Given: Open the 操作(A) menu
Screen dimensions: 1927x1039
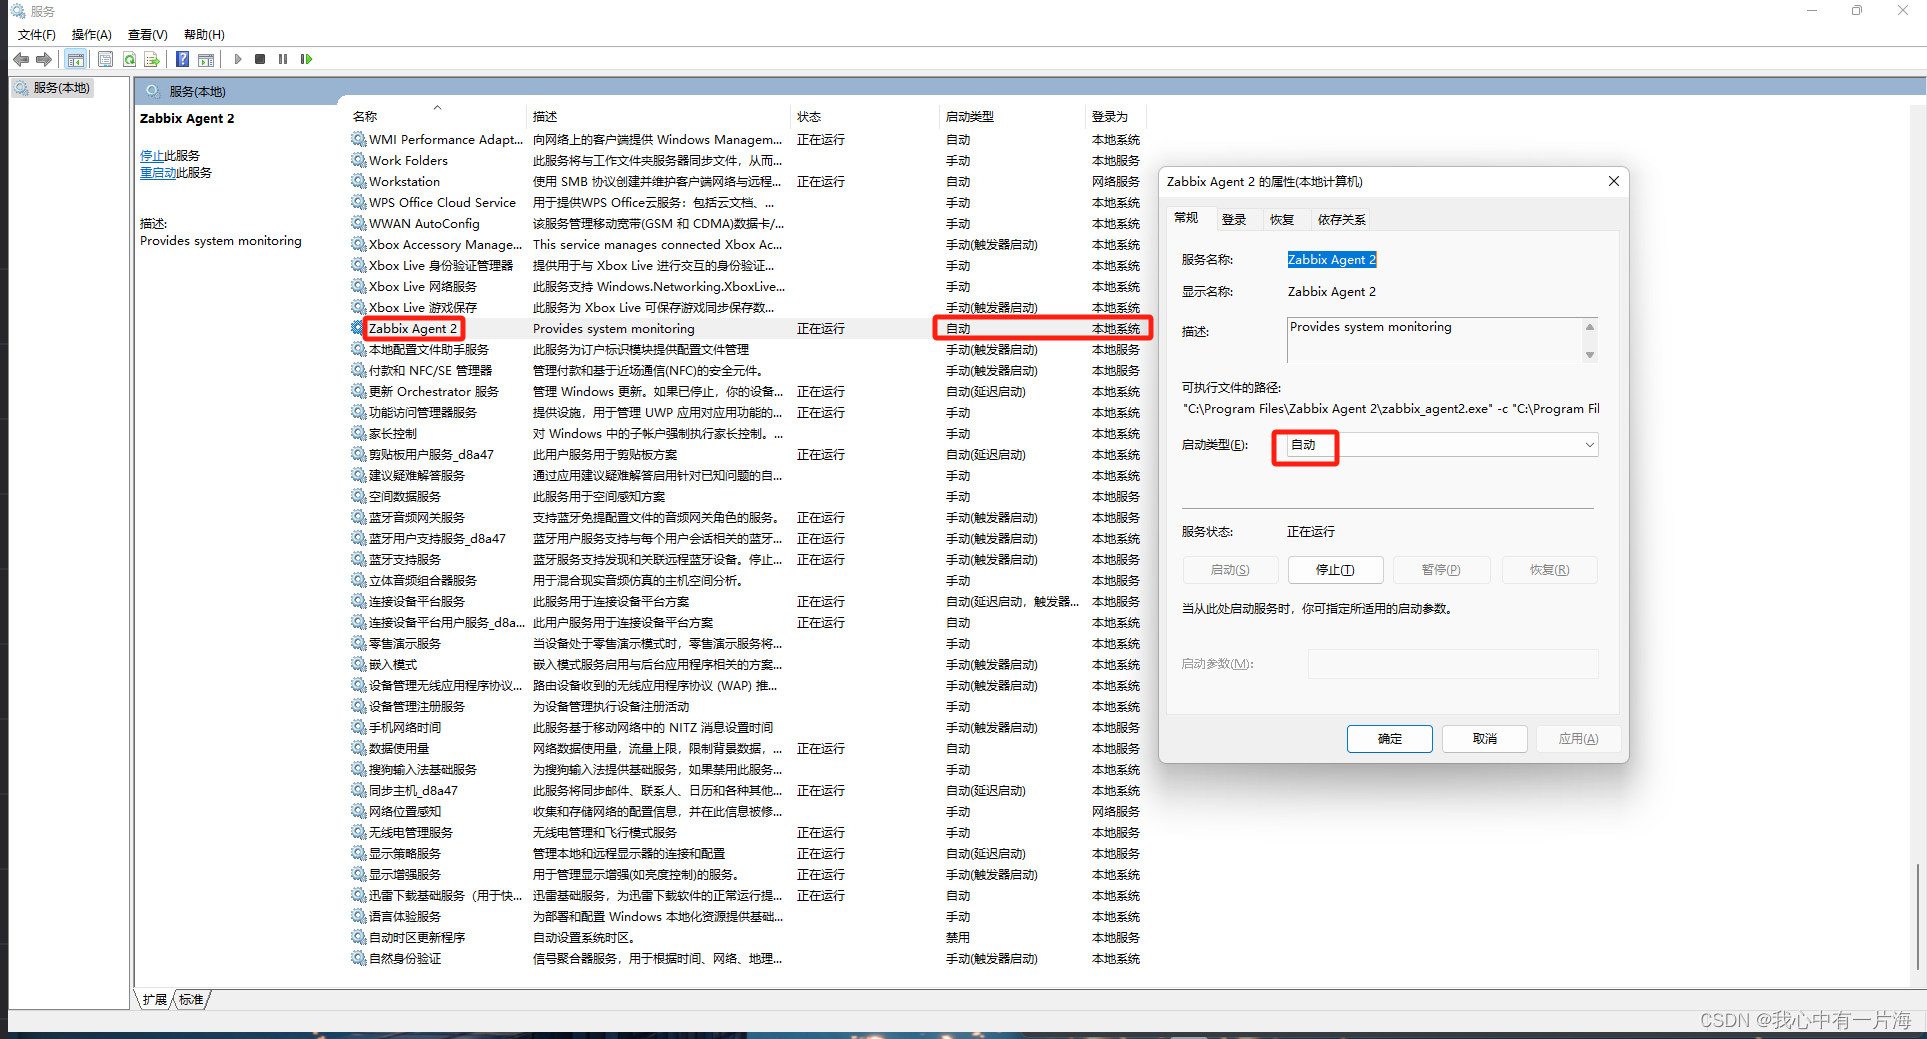Looking at the screenshot, I should (x=92, y=35).
